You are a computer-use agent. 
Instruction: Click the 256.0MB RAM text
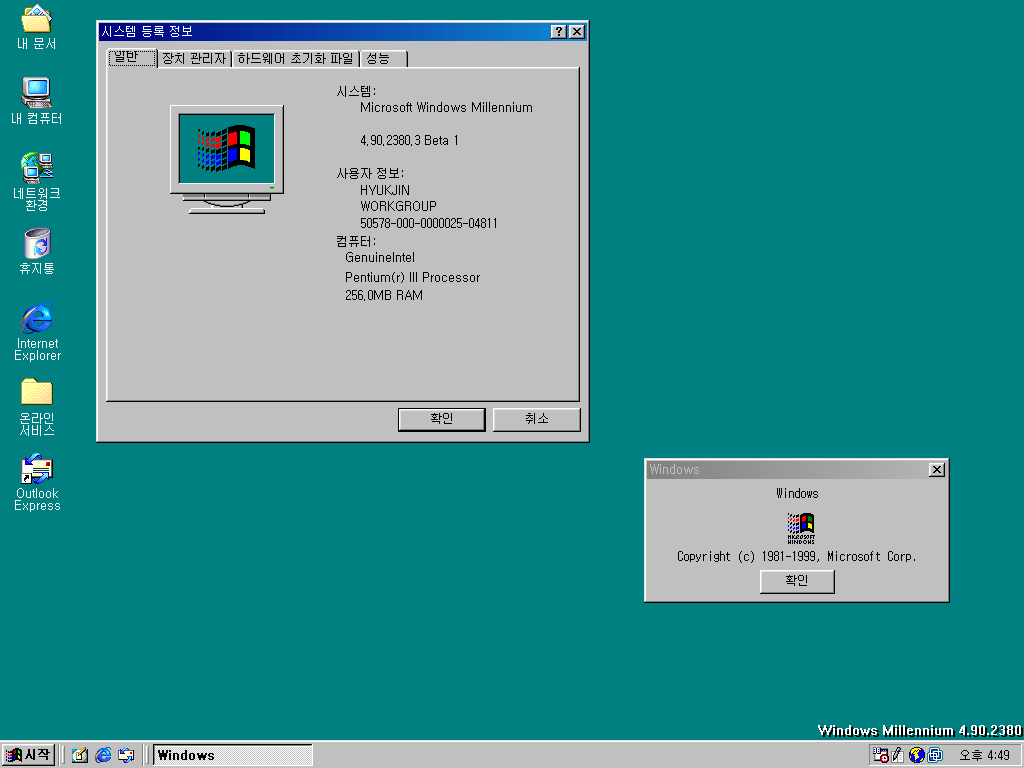[383, 295]
